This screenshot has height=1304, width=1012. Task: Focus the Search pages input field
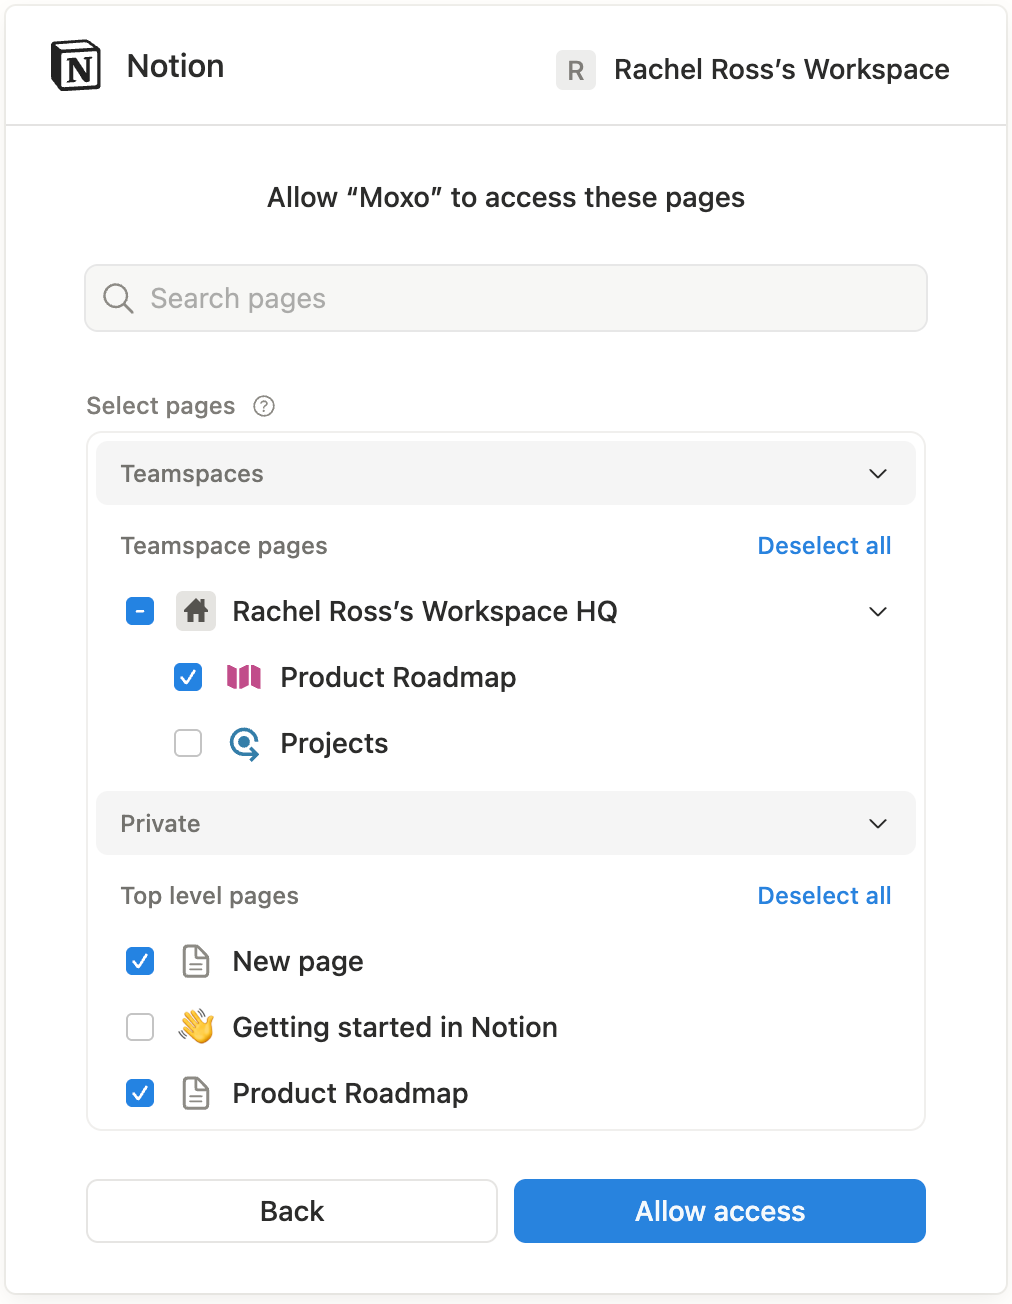coord(506,298)
